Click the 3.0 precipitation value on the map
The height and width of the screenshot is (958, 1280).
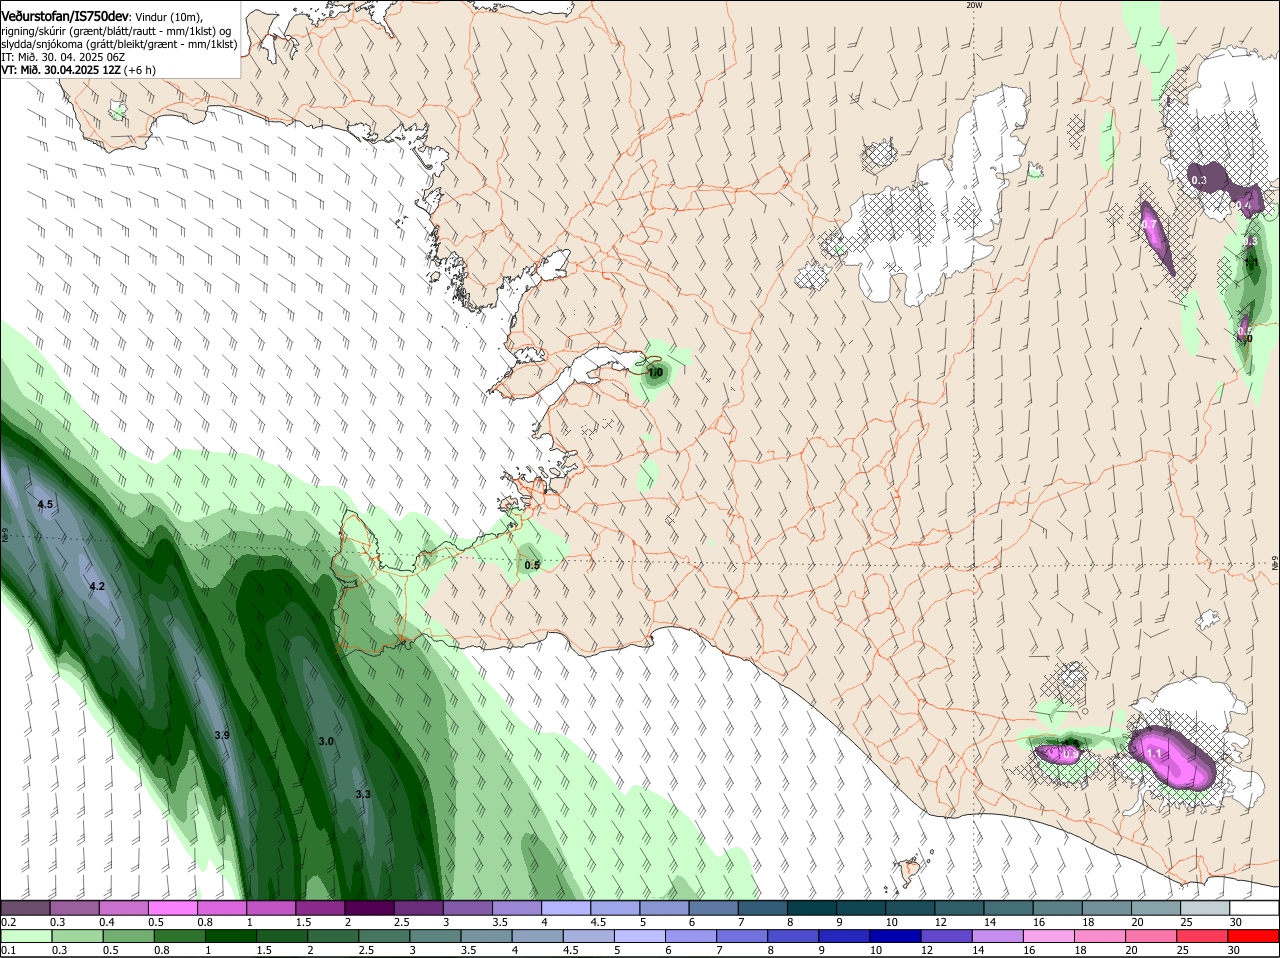(326, 741)
